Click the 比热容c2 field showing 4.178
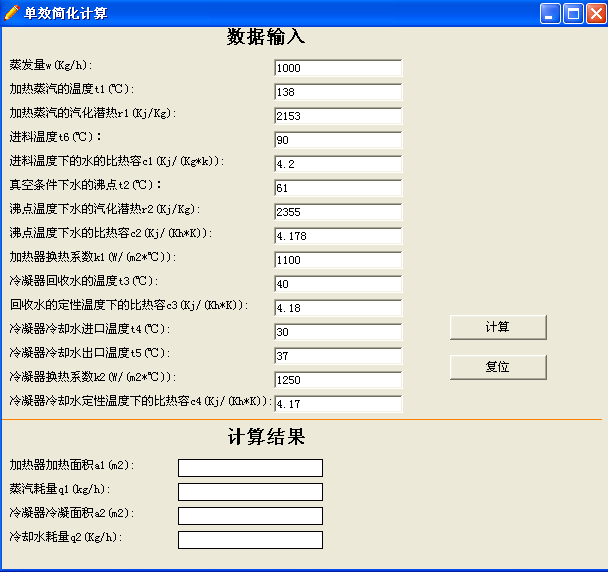 click(338, 236)
